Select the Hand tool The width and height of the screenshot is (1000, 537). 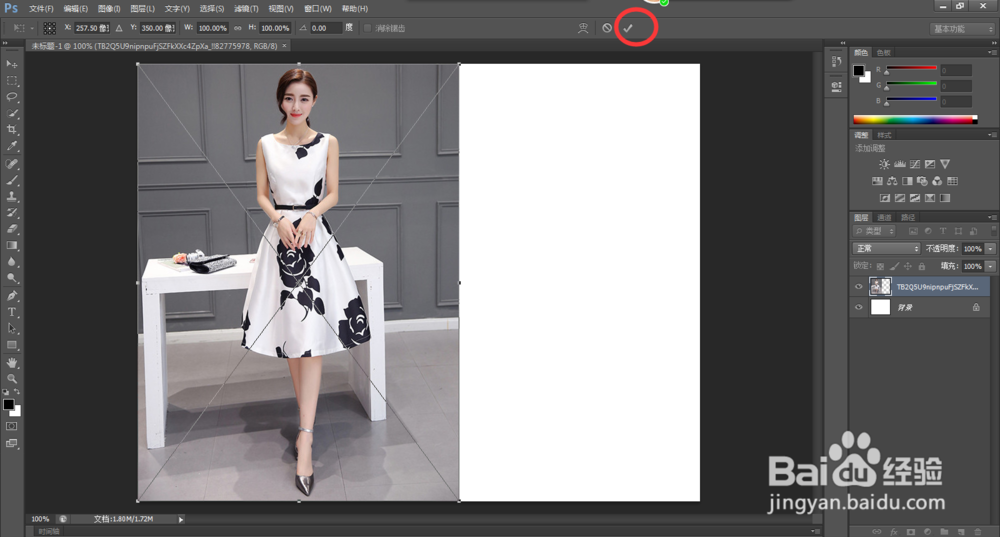click(x=11, y=362)
